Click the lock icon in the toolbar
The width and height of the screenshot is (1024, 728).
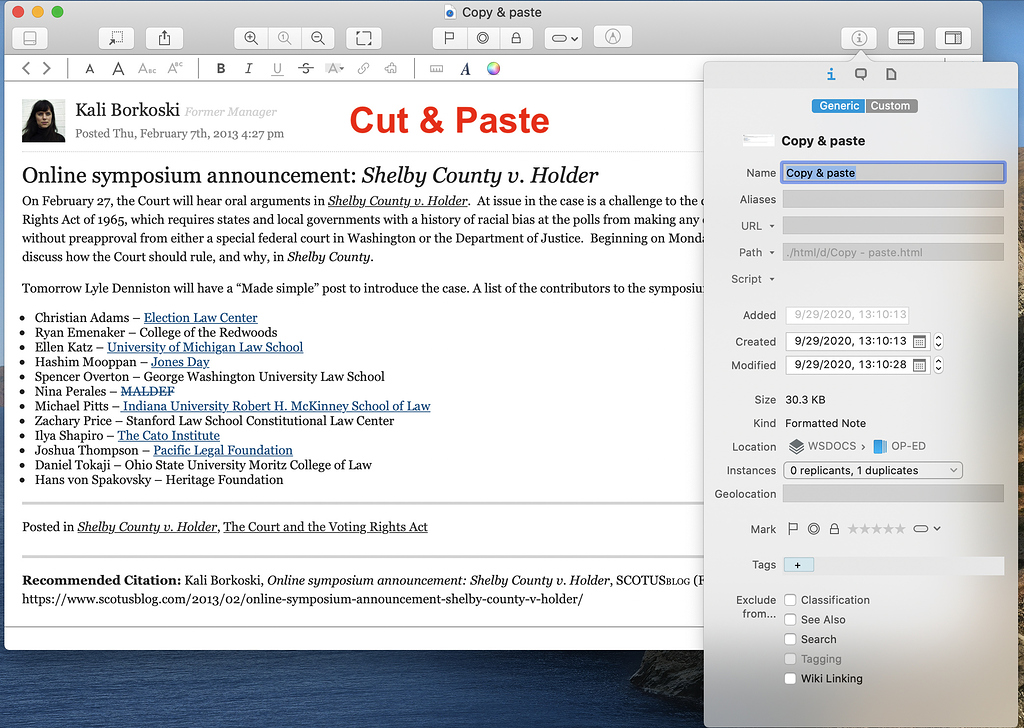click(x=514, y=37)
